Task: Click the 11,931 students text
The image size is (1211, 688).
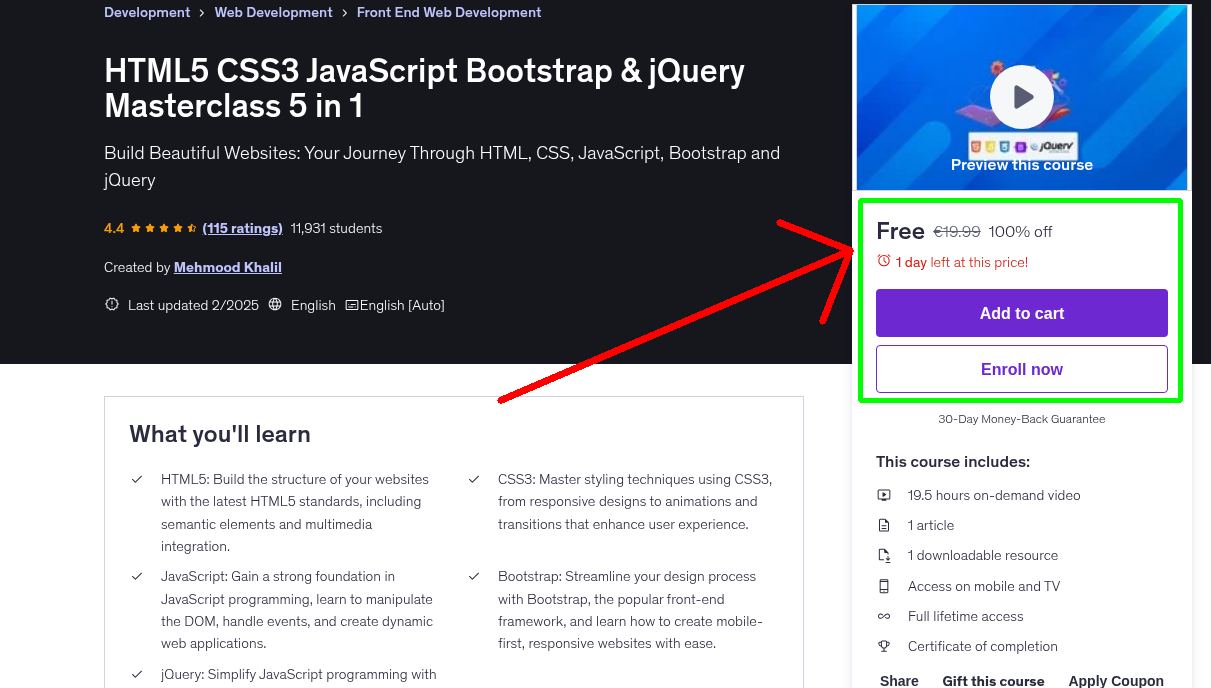Action: click(x=336, y=228)
